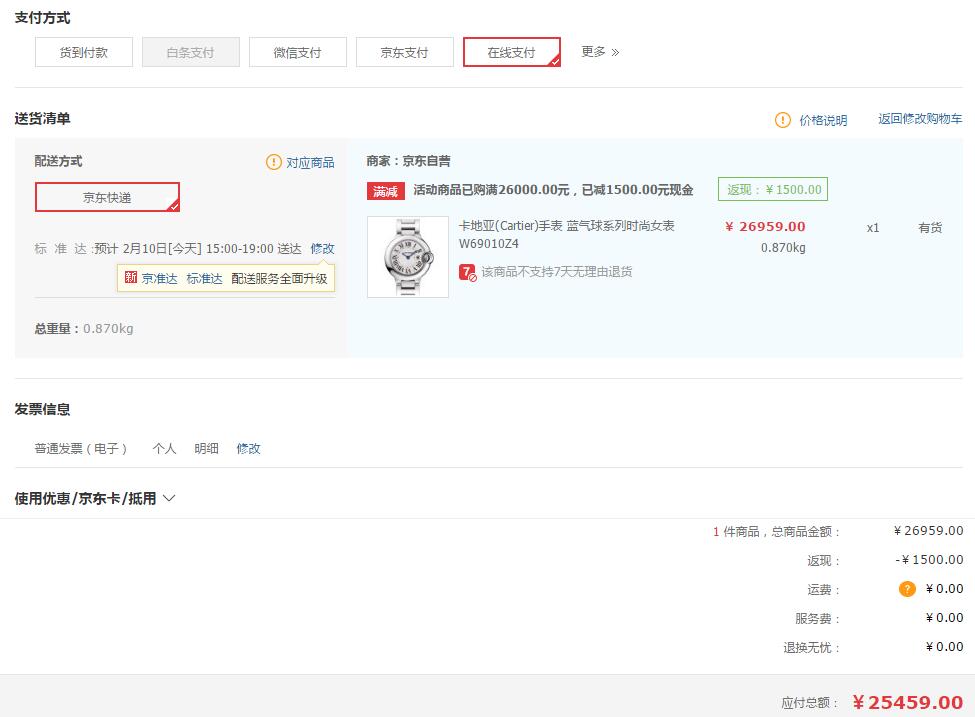
Task: Click the 应付总额 ¥25459.00 amount
Action: pyautogui.click(x=908, y=703)
